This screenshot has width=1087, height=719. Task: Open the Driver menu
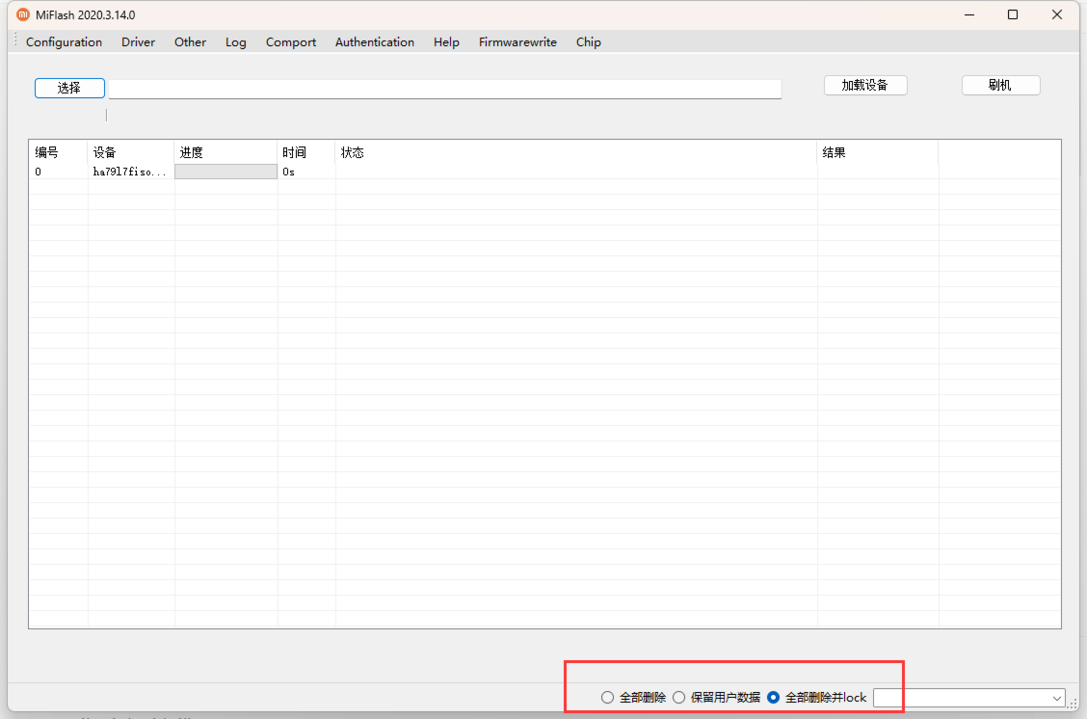[x=138, y=42]
